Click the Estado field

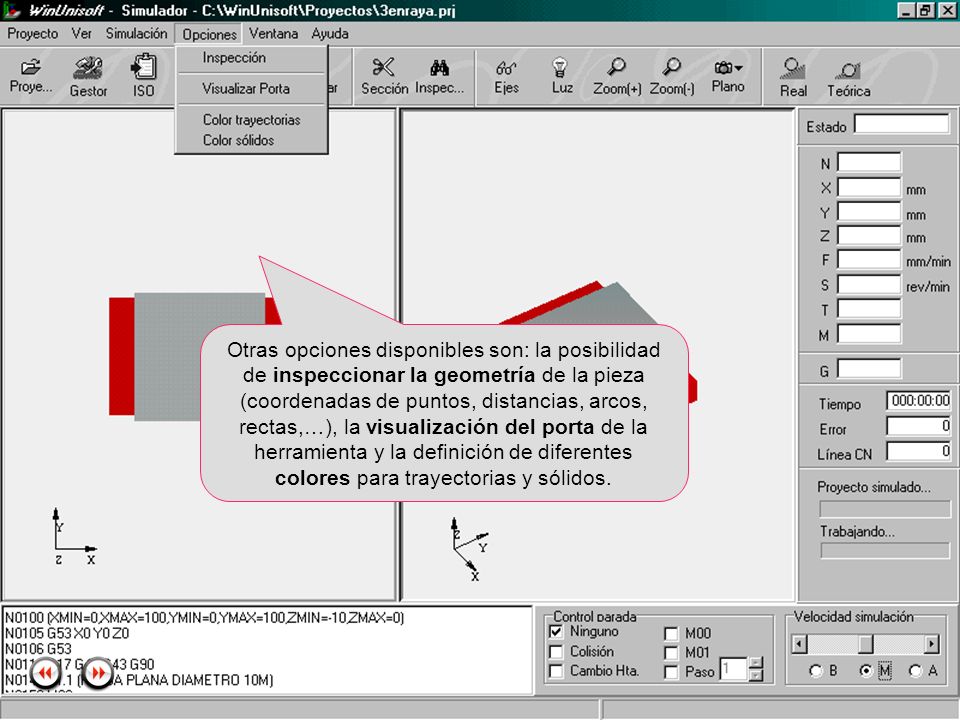click(901, 124)
